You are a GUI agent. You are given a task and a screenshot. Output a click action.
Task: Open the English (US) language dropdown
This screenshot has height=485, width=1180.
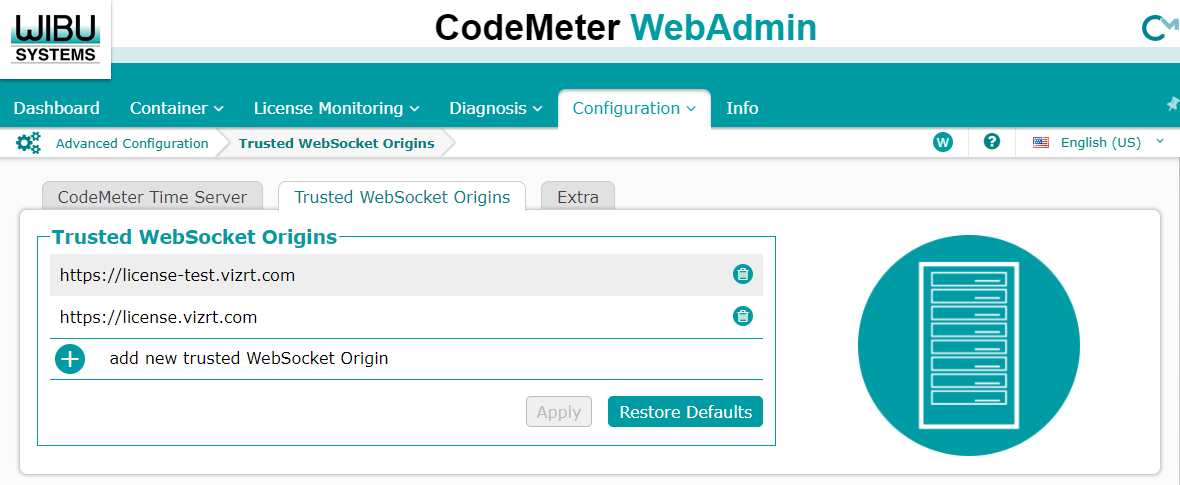point(1099,142)
